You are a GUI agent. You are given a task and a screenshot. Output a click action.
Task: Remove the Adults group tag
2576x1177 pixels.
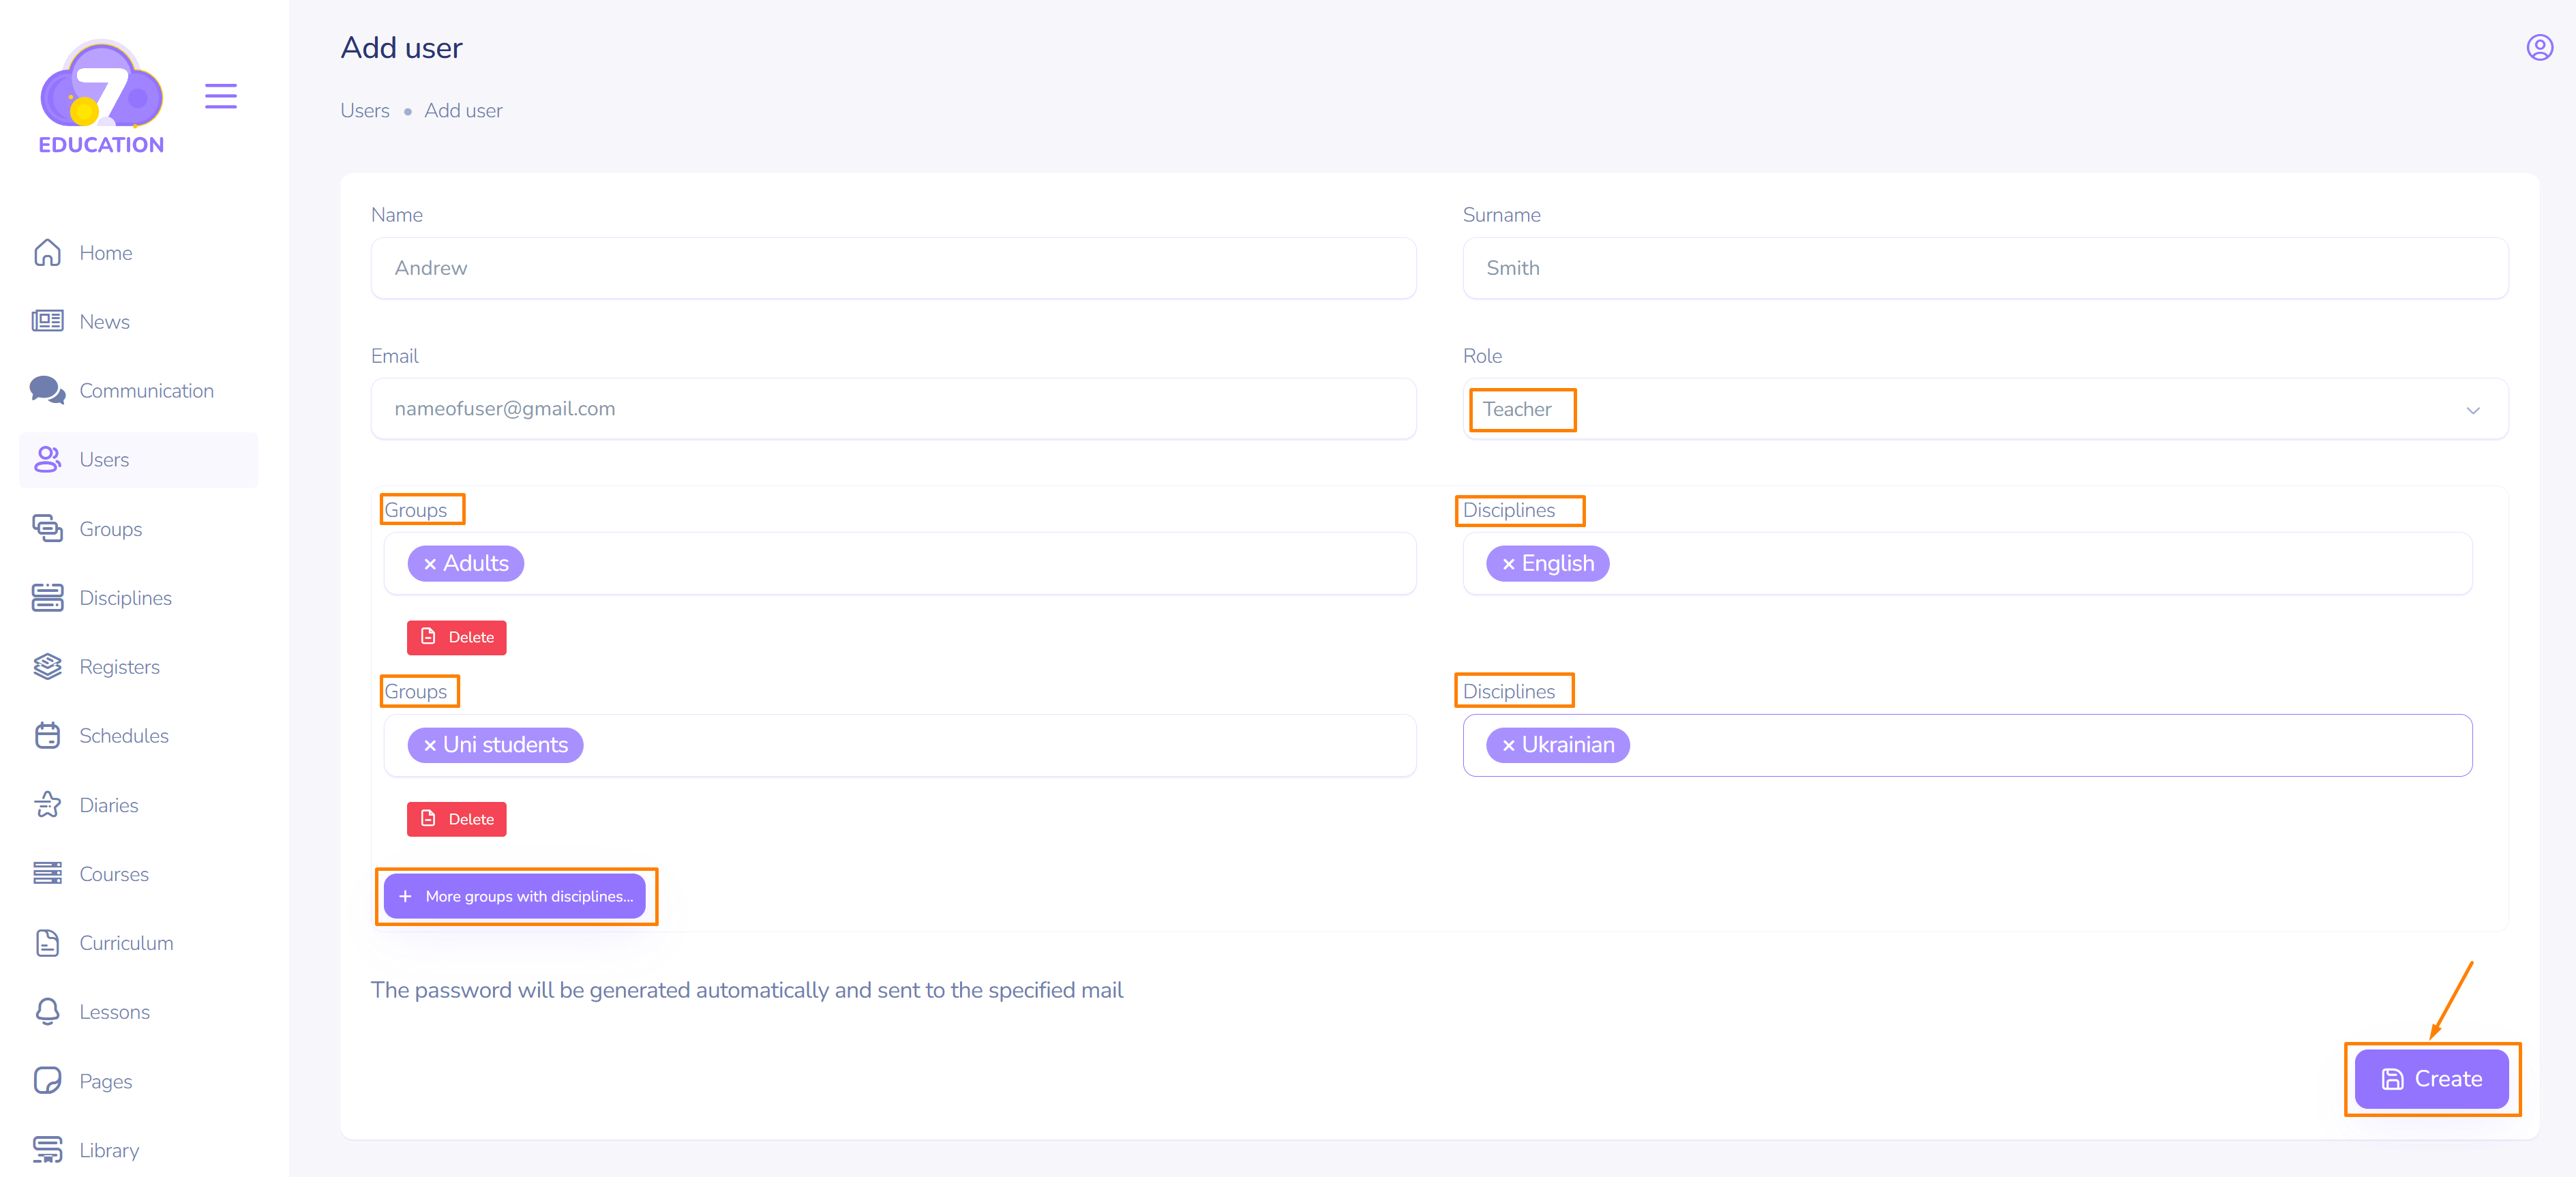click(x=430, y=564)
